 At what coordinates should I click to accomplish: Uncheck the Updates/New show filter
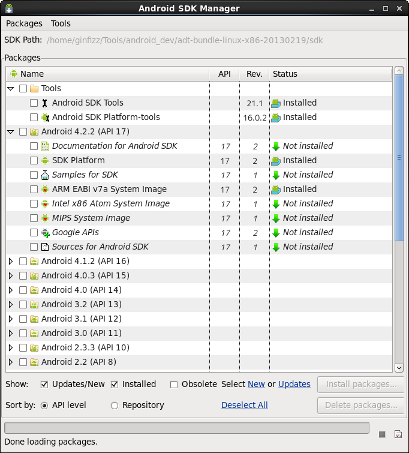[x=44, y=385]
